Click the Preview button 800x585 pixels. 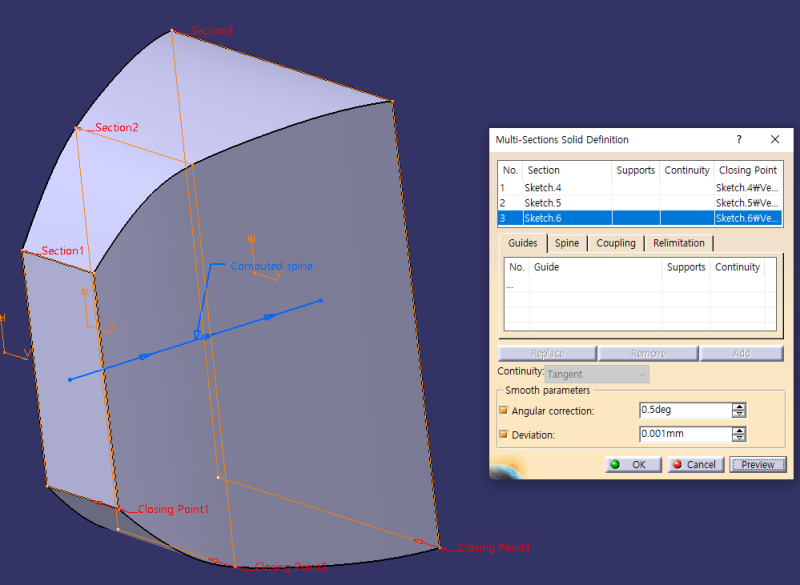758,464
